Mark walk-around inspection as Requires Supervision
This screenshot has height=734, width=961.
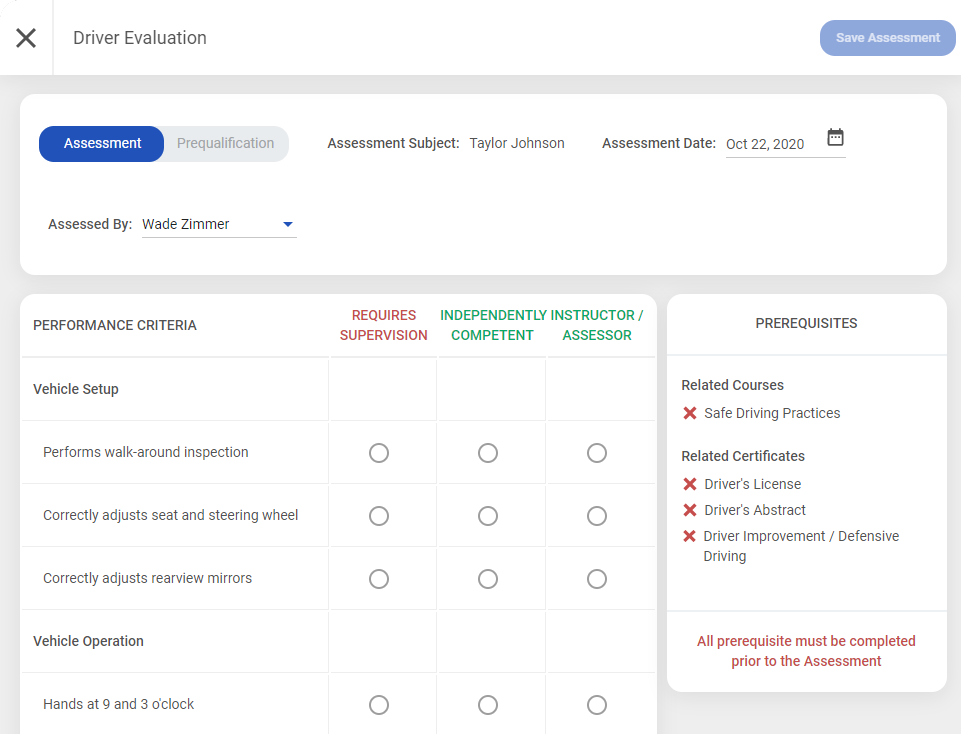pyautogui.click(x=379, y=453)
